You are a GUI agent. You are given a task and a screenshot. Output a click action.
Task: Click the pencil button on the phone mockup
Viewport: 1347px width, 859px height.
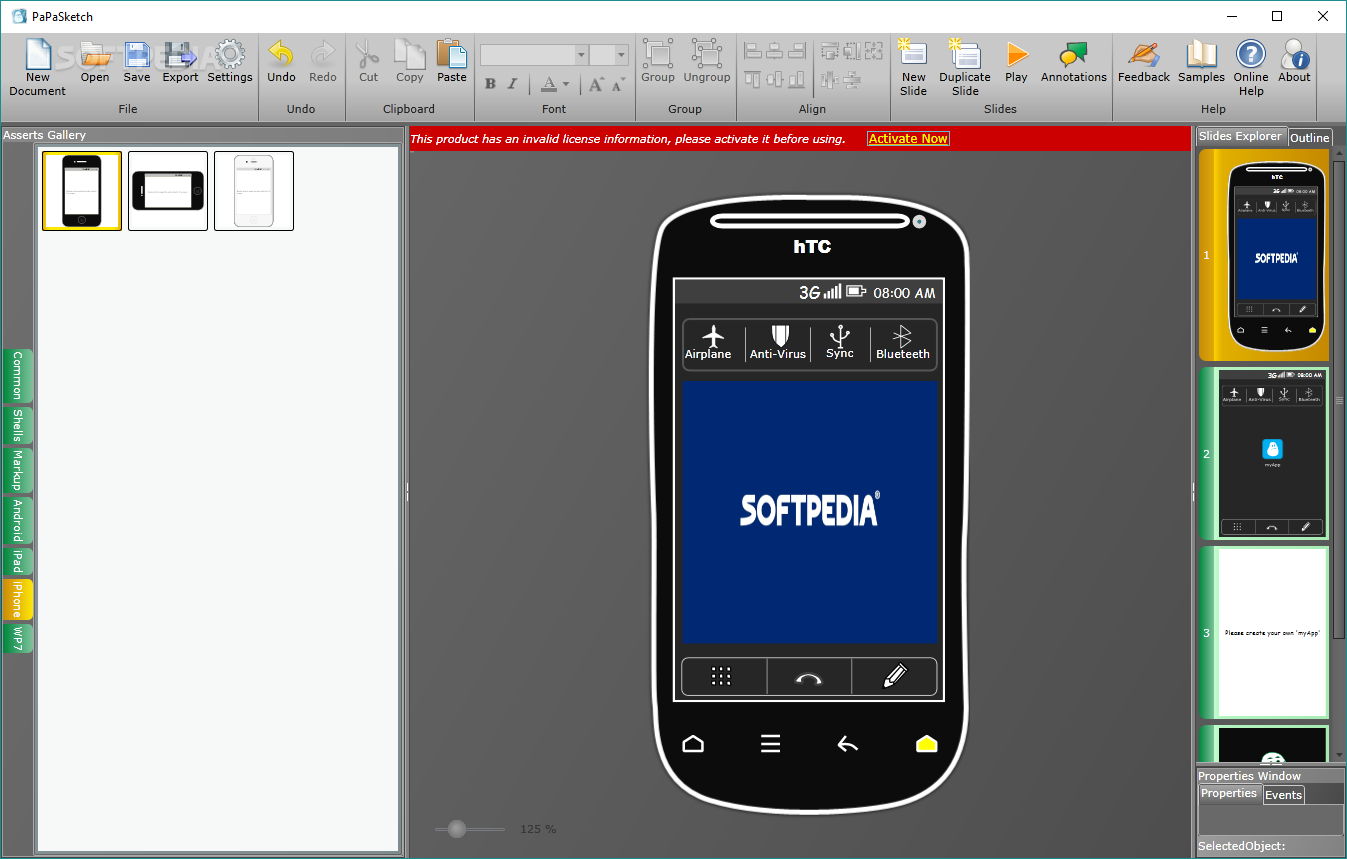[x=895, y=677]
